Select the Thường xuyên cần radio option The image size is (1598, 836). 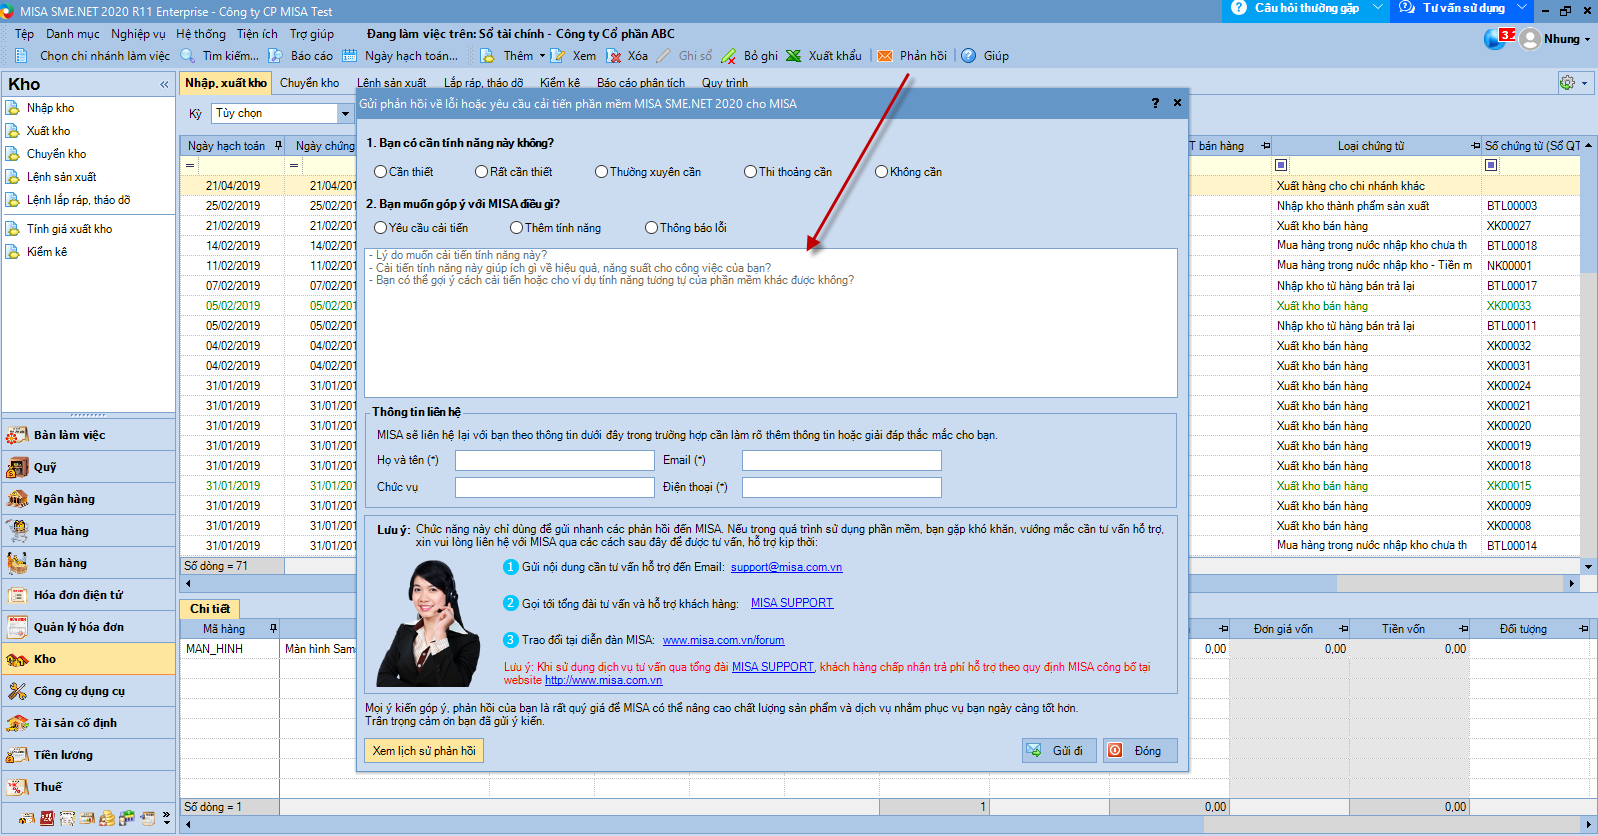pyautogui.click(x=601, y=172)
